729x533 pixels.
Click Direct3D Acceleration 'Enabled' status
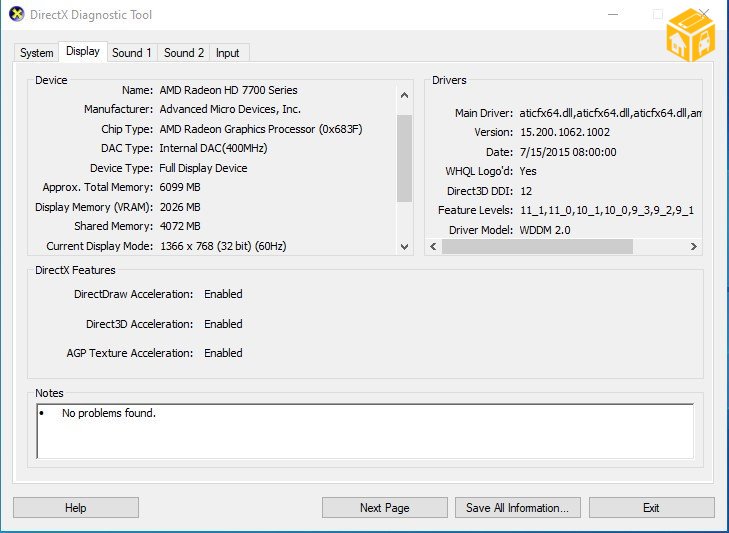(x=223, y=324)
